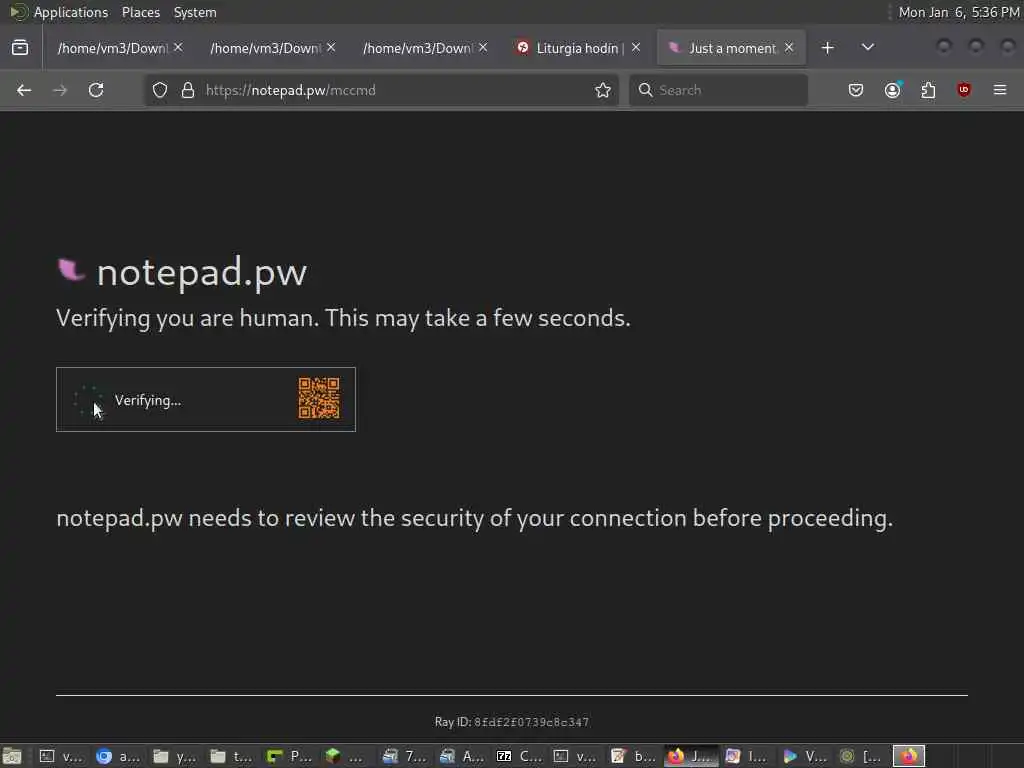Click the last Firefox taskbar button

(x=909, y=756)
